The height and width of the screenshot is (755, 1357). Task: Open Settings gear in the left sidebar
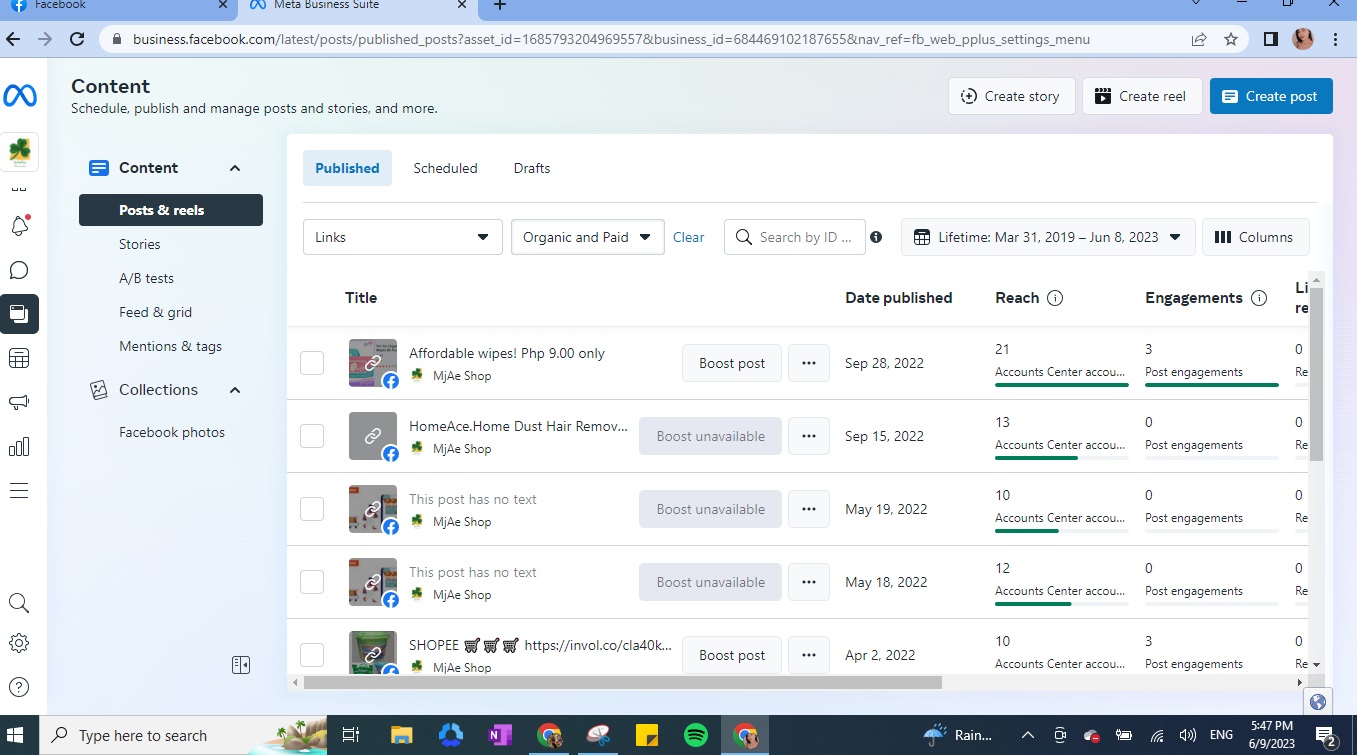pyautogui.click(x=19, y=643)
